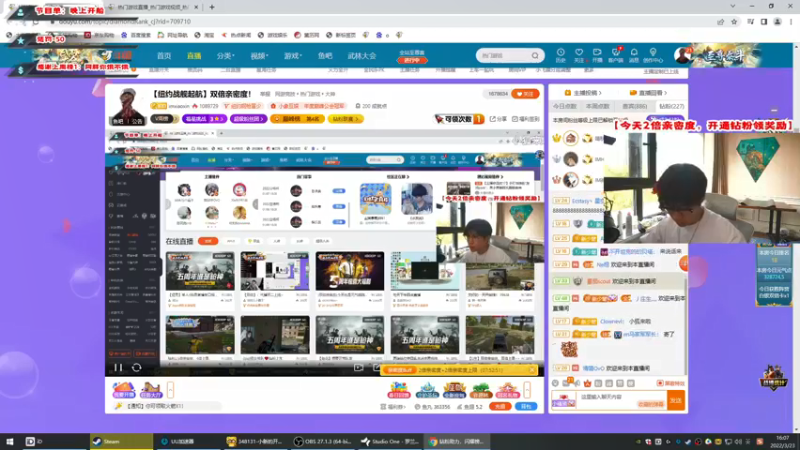Open the 我要开播 activity icon
Viewport: 800px width, 450px height.
click(x=123, y=390)
